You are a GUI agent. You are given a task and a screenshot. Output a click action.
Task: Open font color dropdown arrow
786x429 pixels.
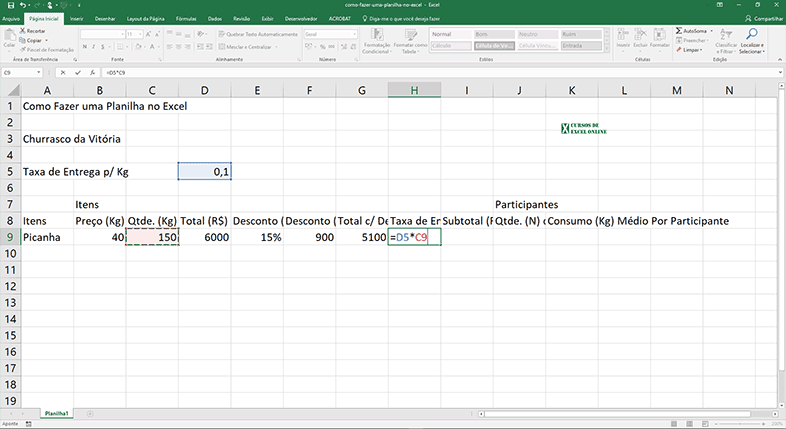pos(158,47)
